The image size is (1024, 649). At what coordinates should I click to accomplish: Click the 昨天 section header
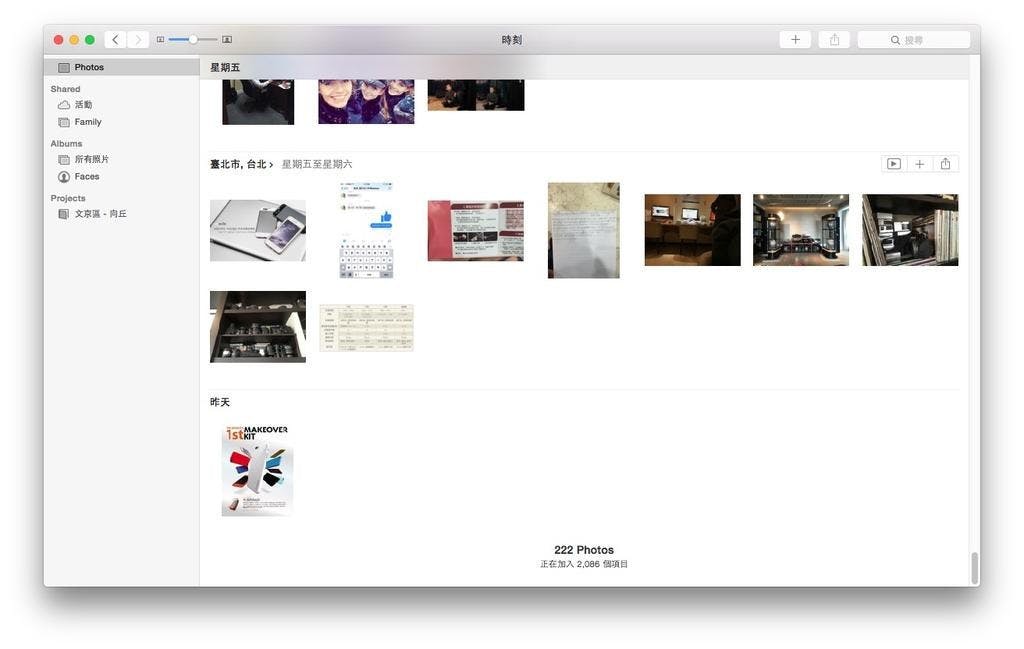[x=220, y=402]
